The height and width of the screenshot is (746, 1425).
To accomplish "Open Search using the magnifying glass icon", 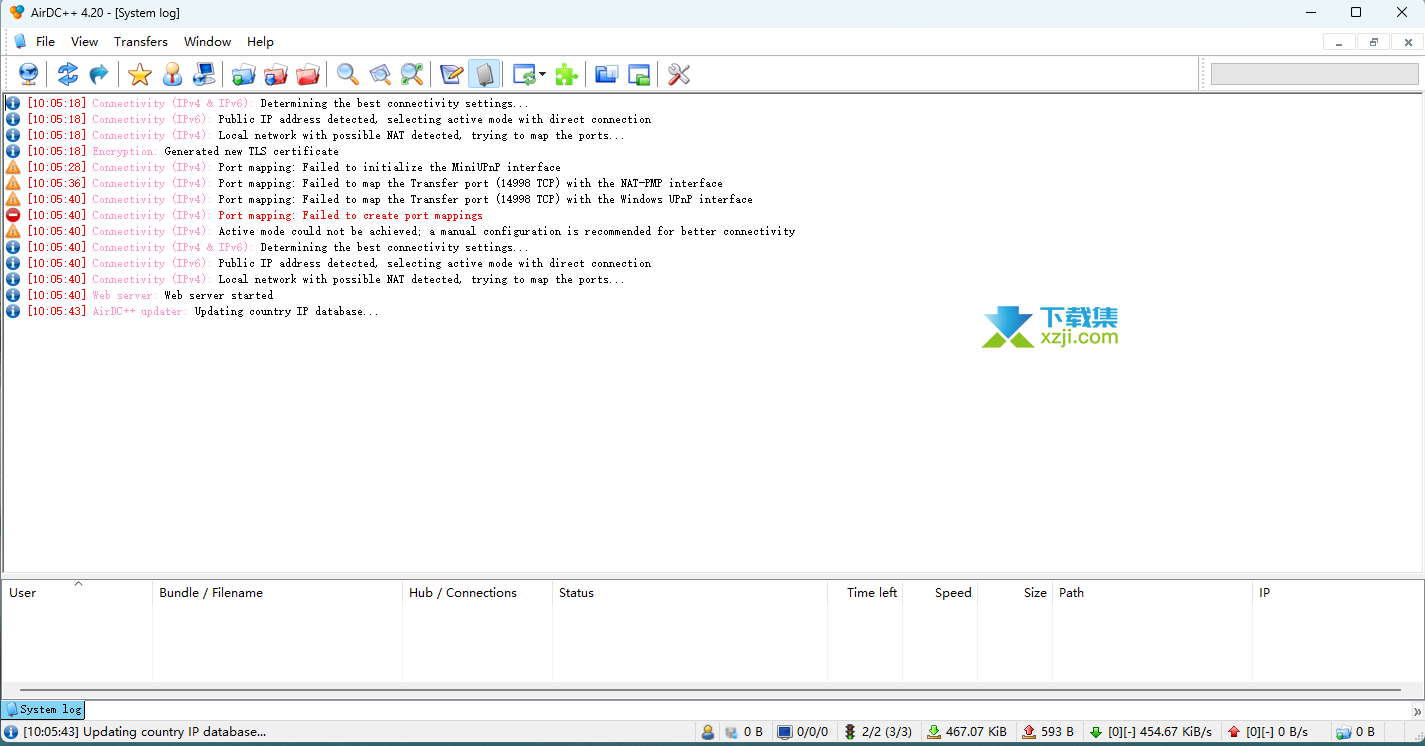I will tap(347, 74).
